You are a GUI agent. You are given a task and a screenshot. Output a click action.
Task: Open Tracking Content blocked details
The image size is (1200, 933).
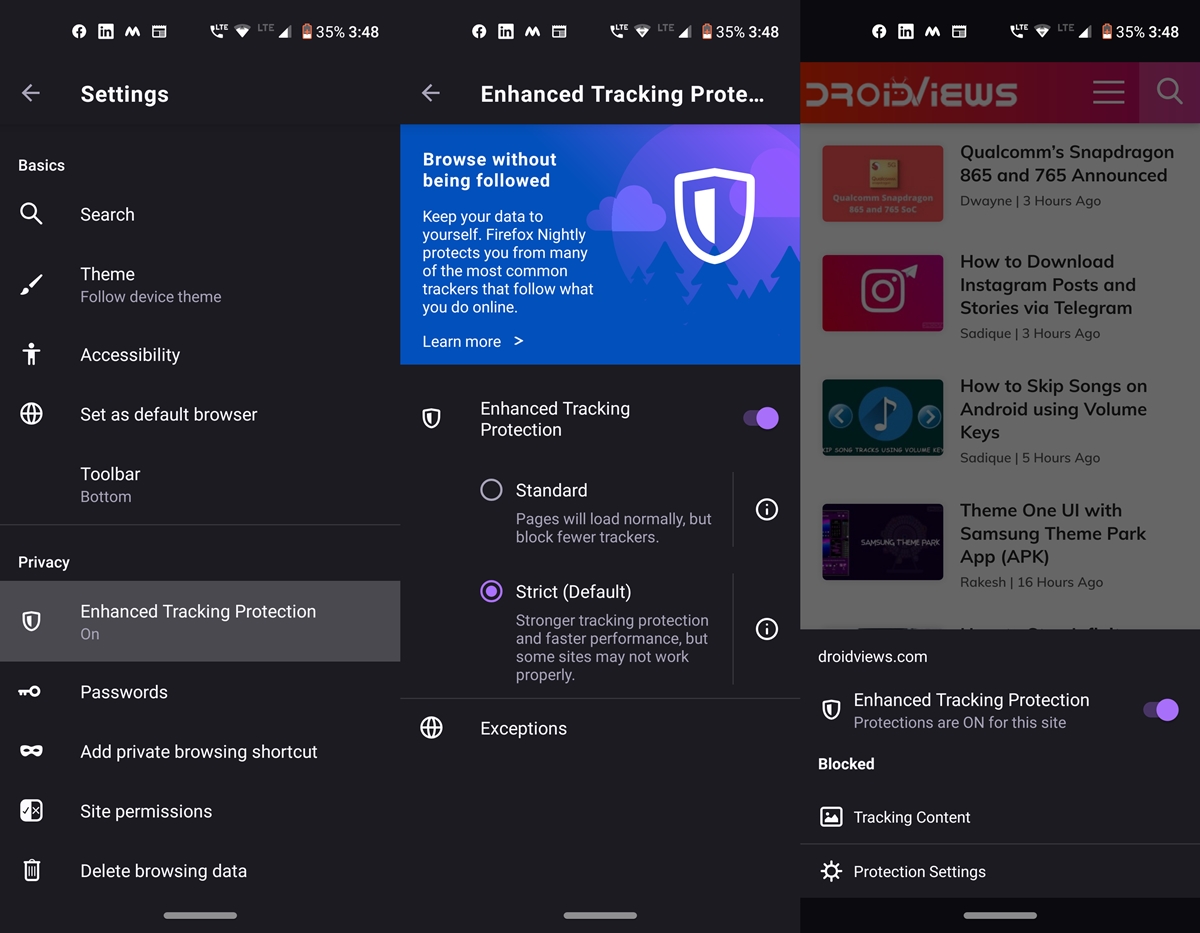click(1000, 817)
